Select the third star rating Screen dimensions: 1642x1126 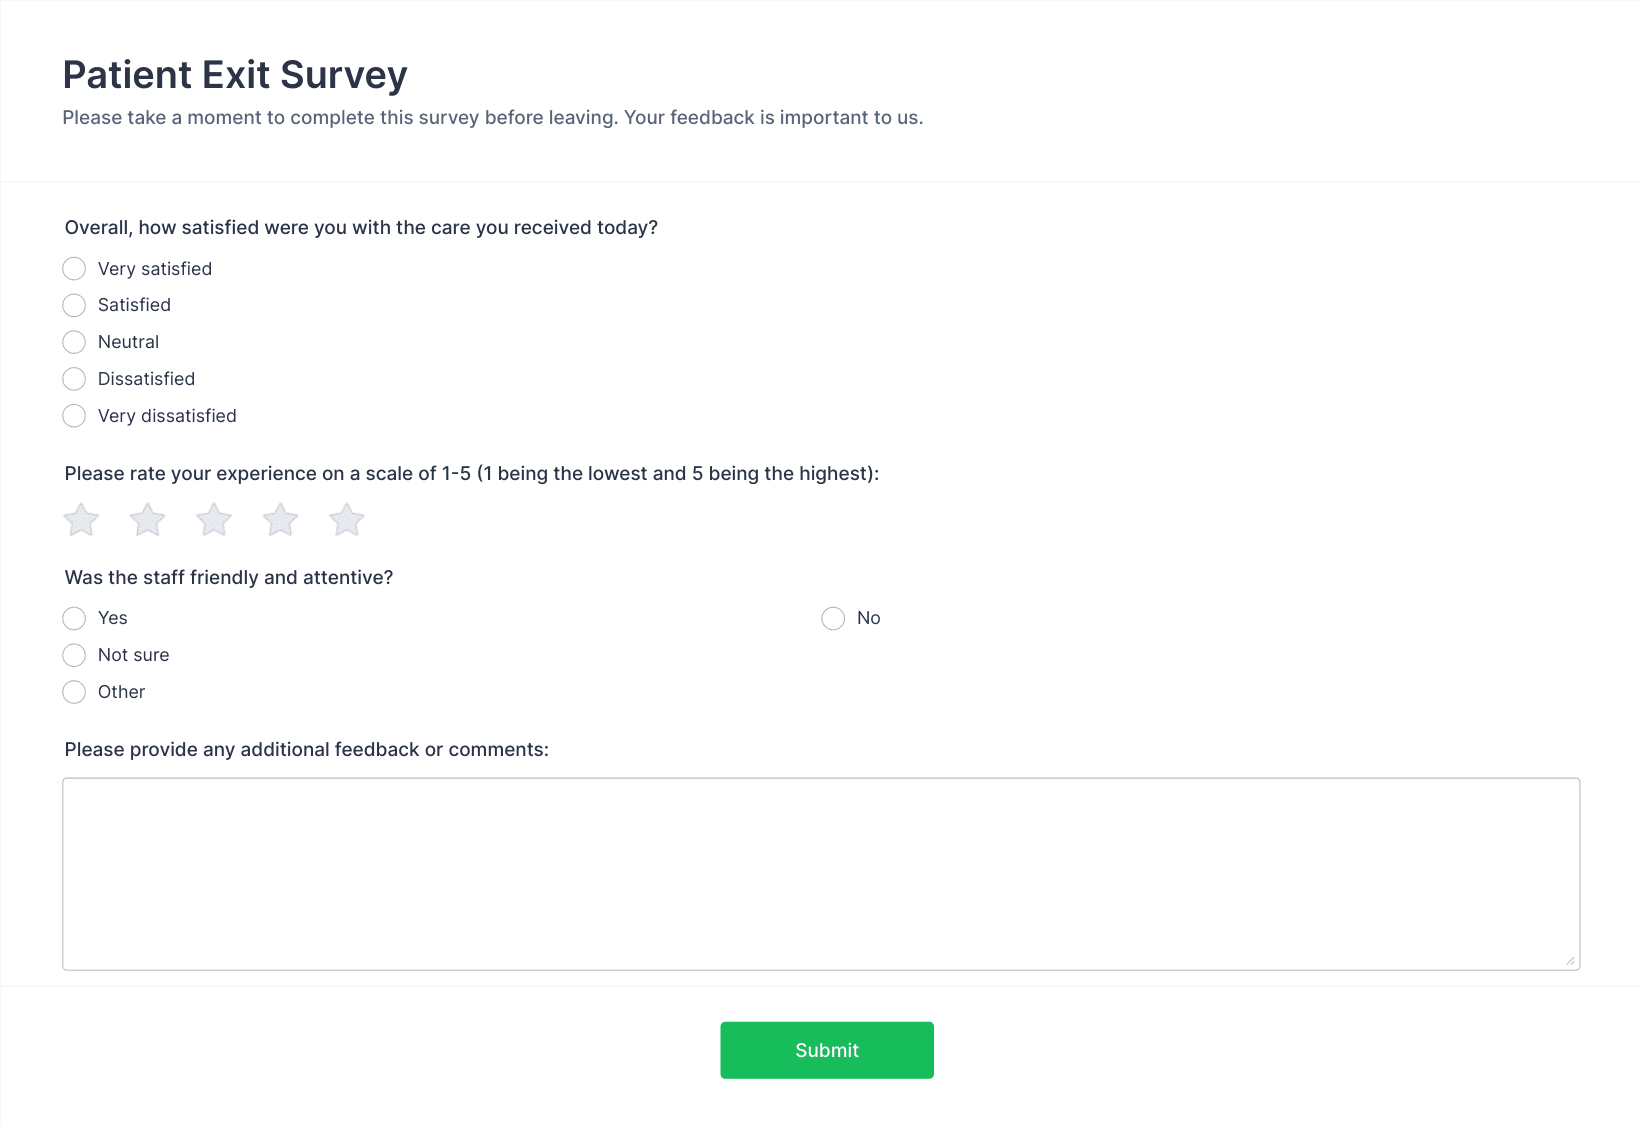(x=214, y=519)
